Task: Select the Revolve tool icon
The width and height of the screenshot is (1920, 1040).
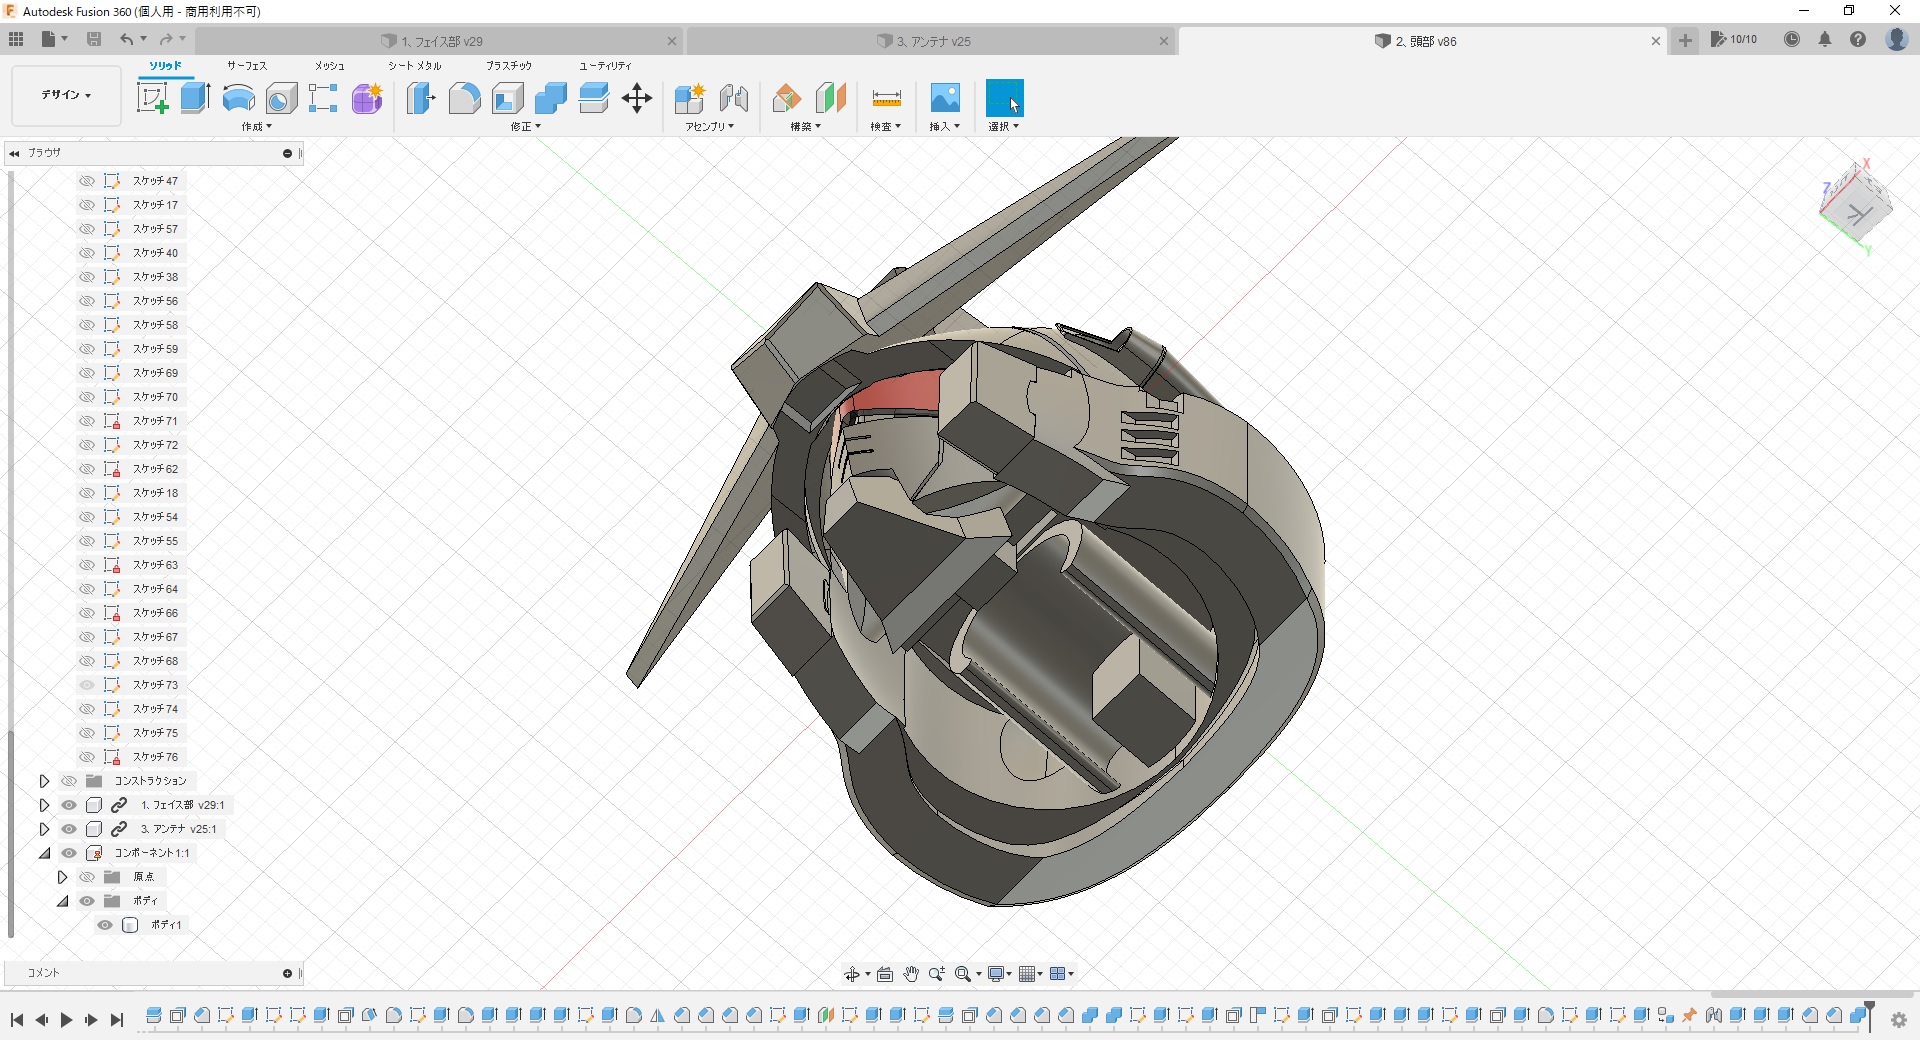Action: click(x=238, y=98)
